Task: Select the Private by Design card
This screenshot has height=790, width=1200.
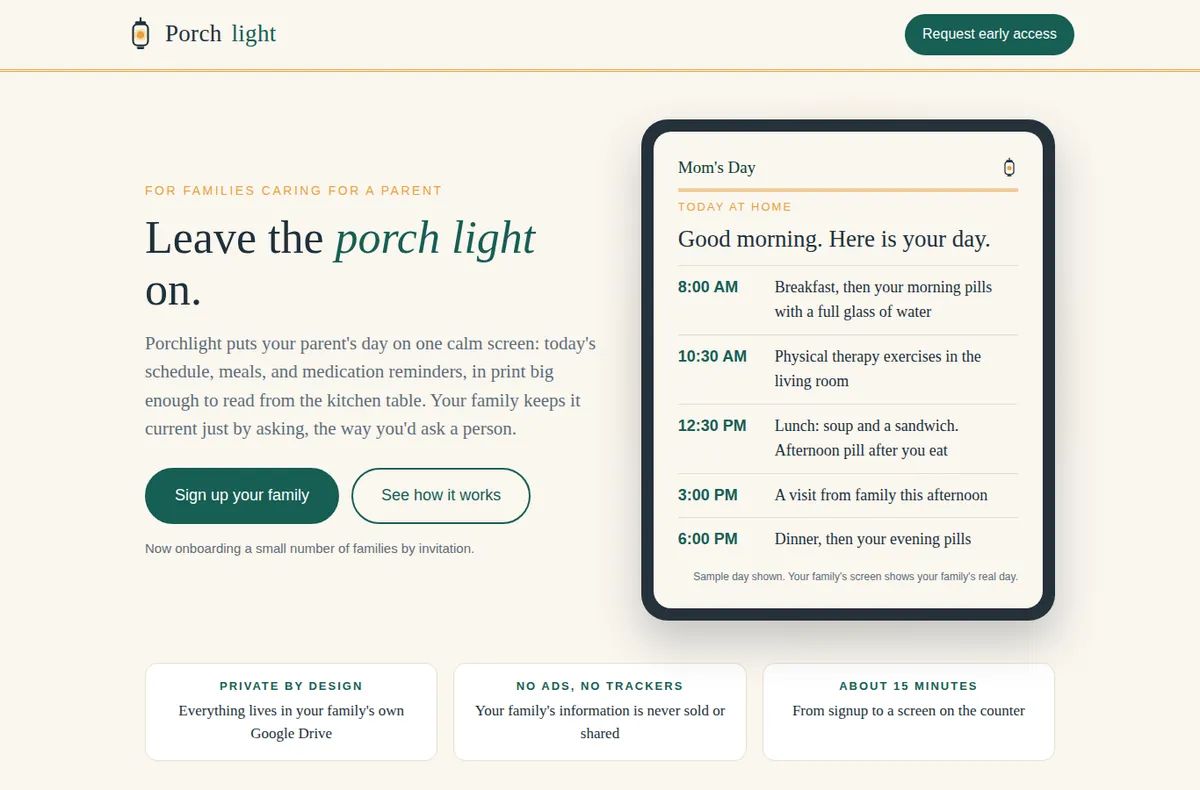Action: pos(291,711)
